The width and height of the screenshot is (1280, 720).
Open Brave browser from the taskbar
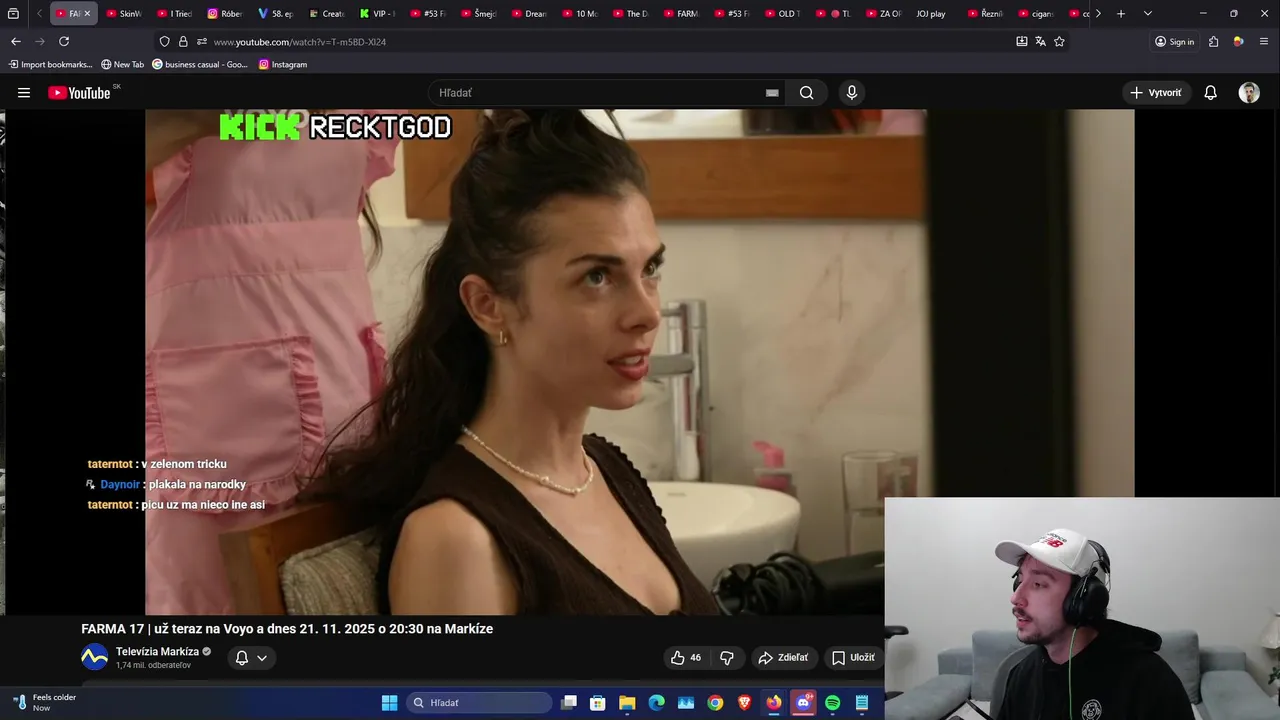744,703
